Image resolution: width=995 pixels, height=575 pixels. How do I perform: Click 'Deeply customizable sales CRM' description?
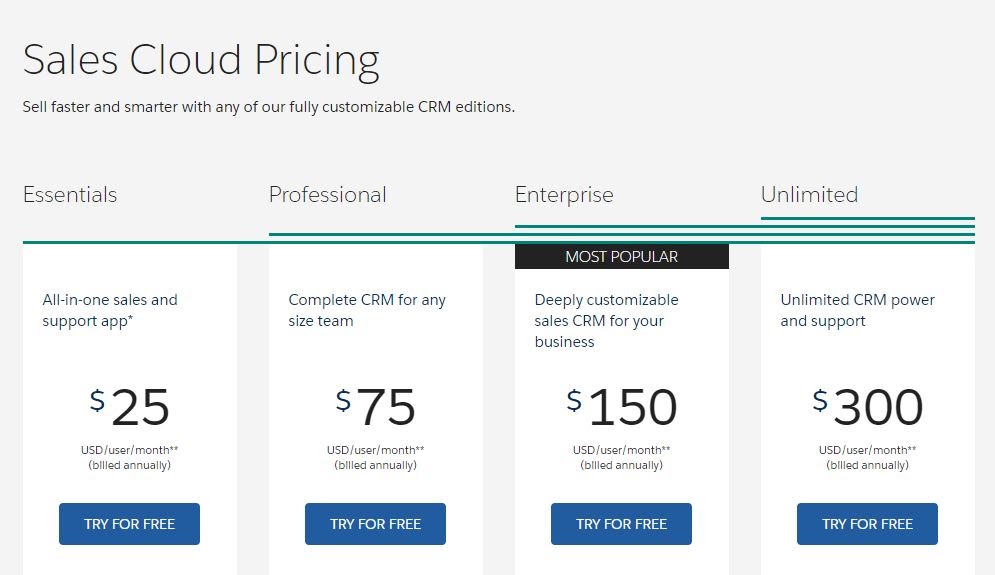[x=606, y=320]
